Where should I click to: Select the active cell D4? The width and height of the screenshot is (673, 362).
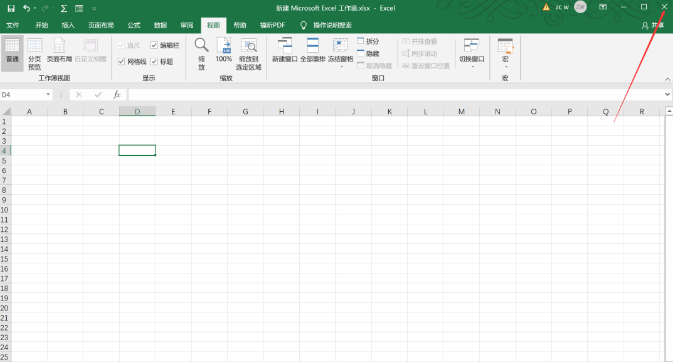pos(137,150)
